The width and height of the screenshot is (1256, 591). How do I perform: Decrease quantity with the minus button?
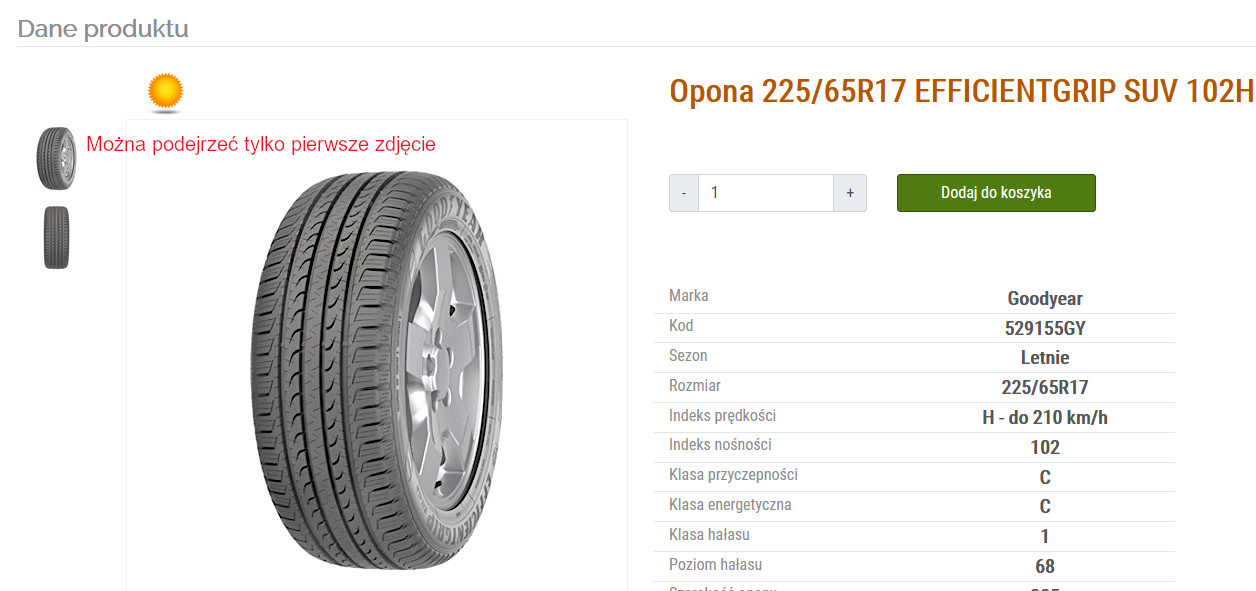click(684, 193)
